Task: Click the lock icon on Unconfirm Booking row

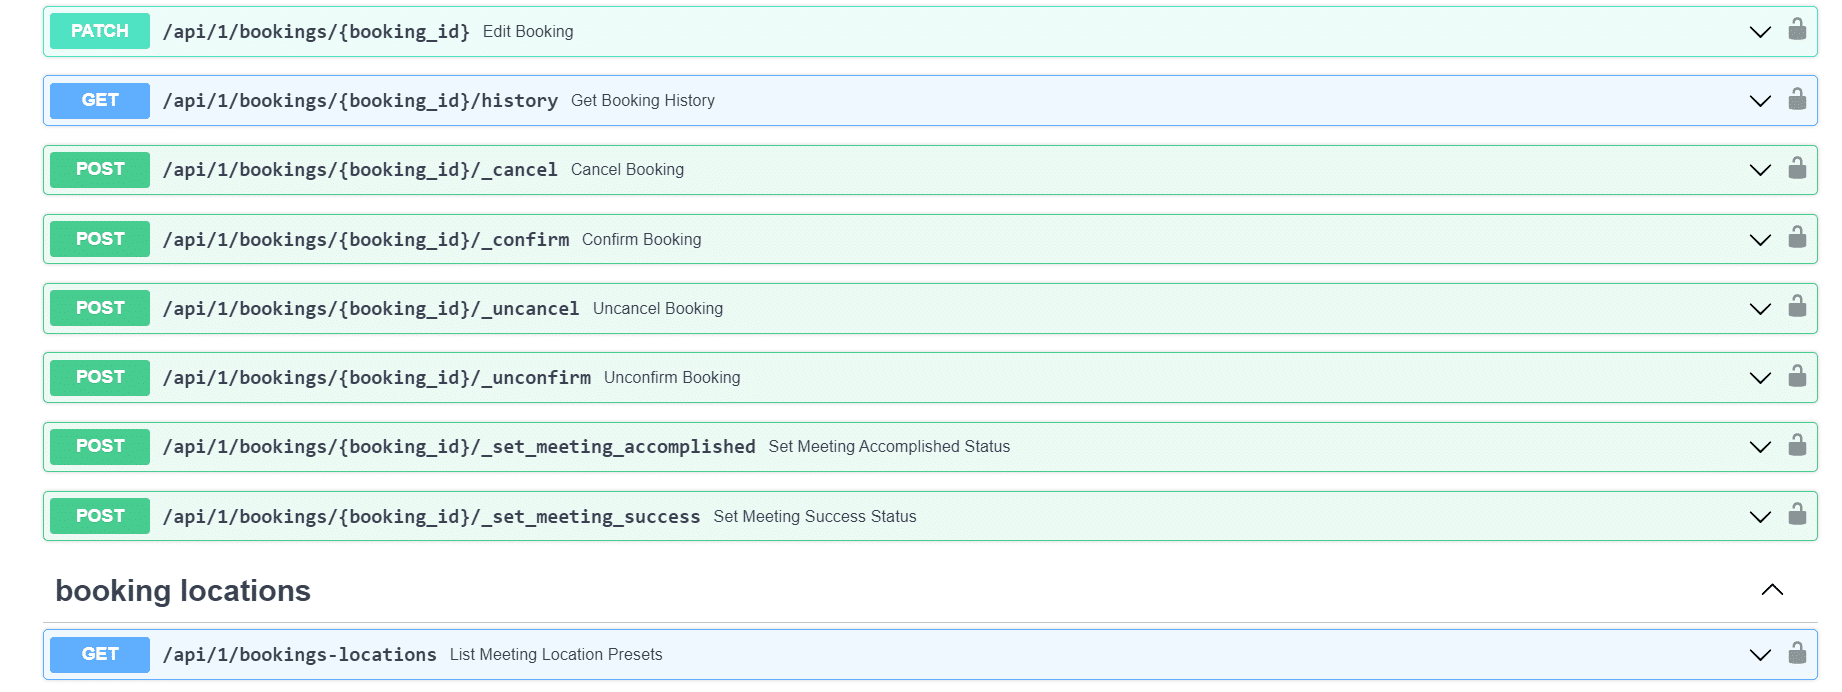Action: tap(1797, 376)
